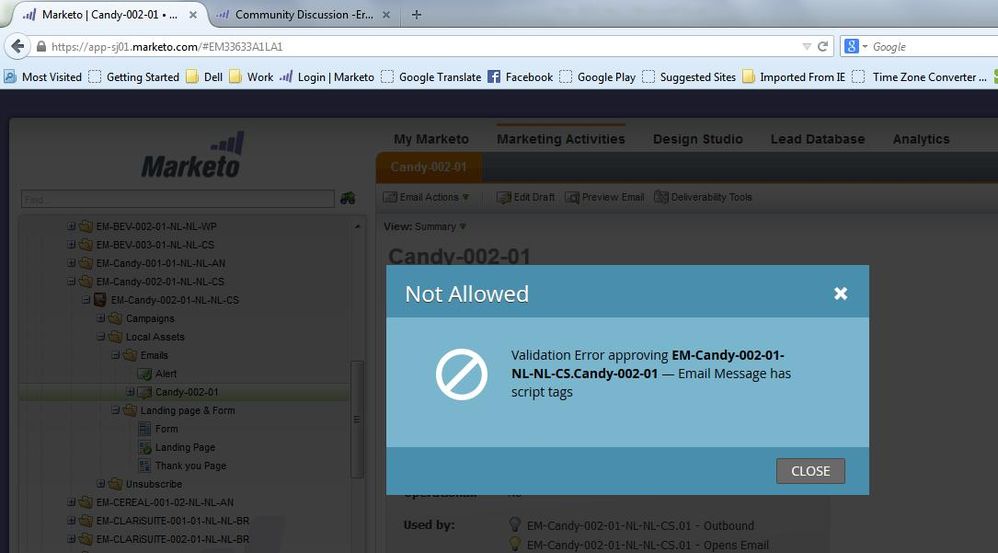This screenshot has width=998, height=553.
Task: Open the Suggested Sites bookmark
Action: (689, 77)
